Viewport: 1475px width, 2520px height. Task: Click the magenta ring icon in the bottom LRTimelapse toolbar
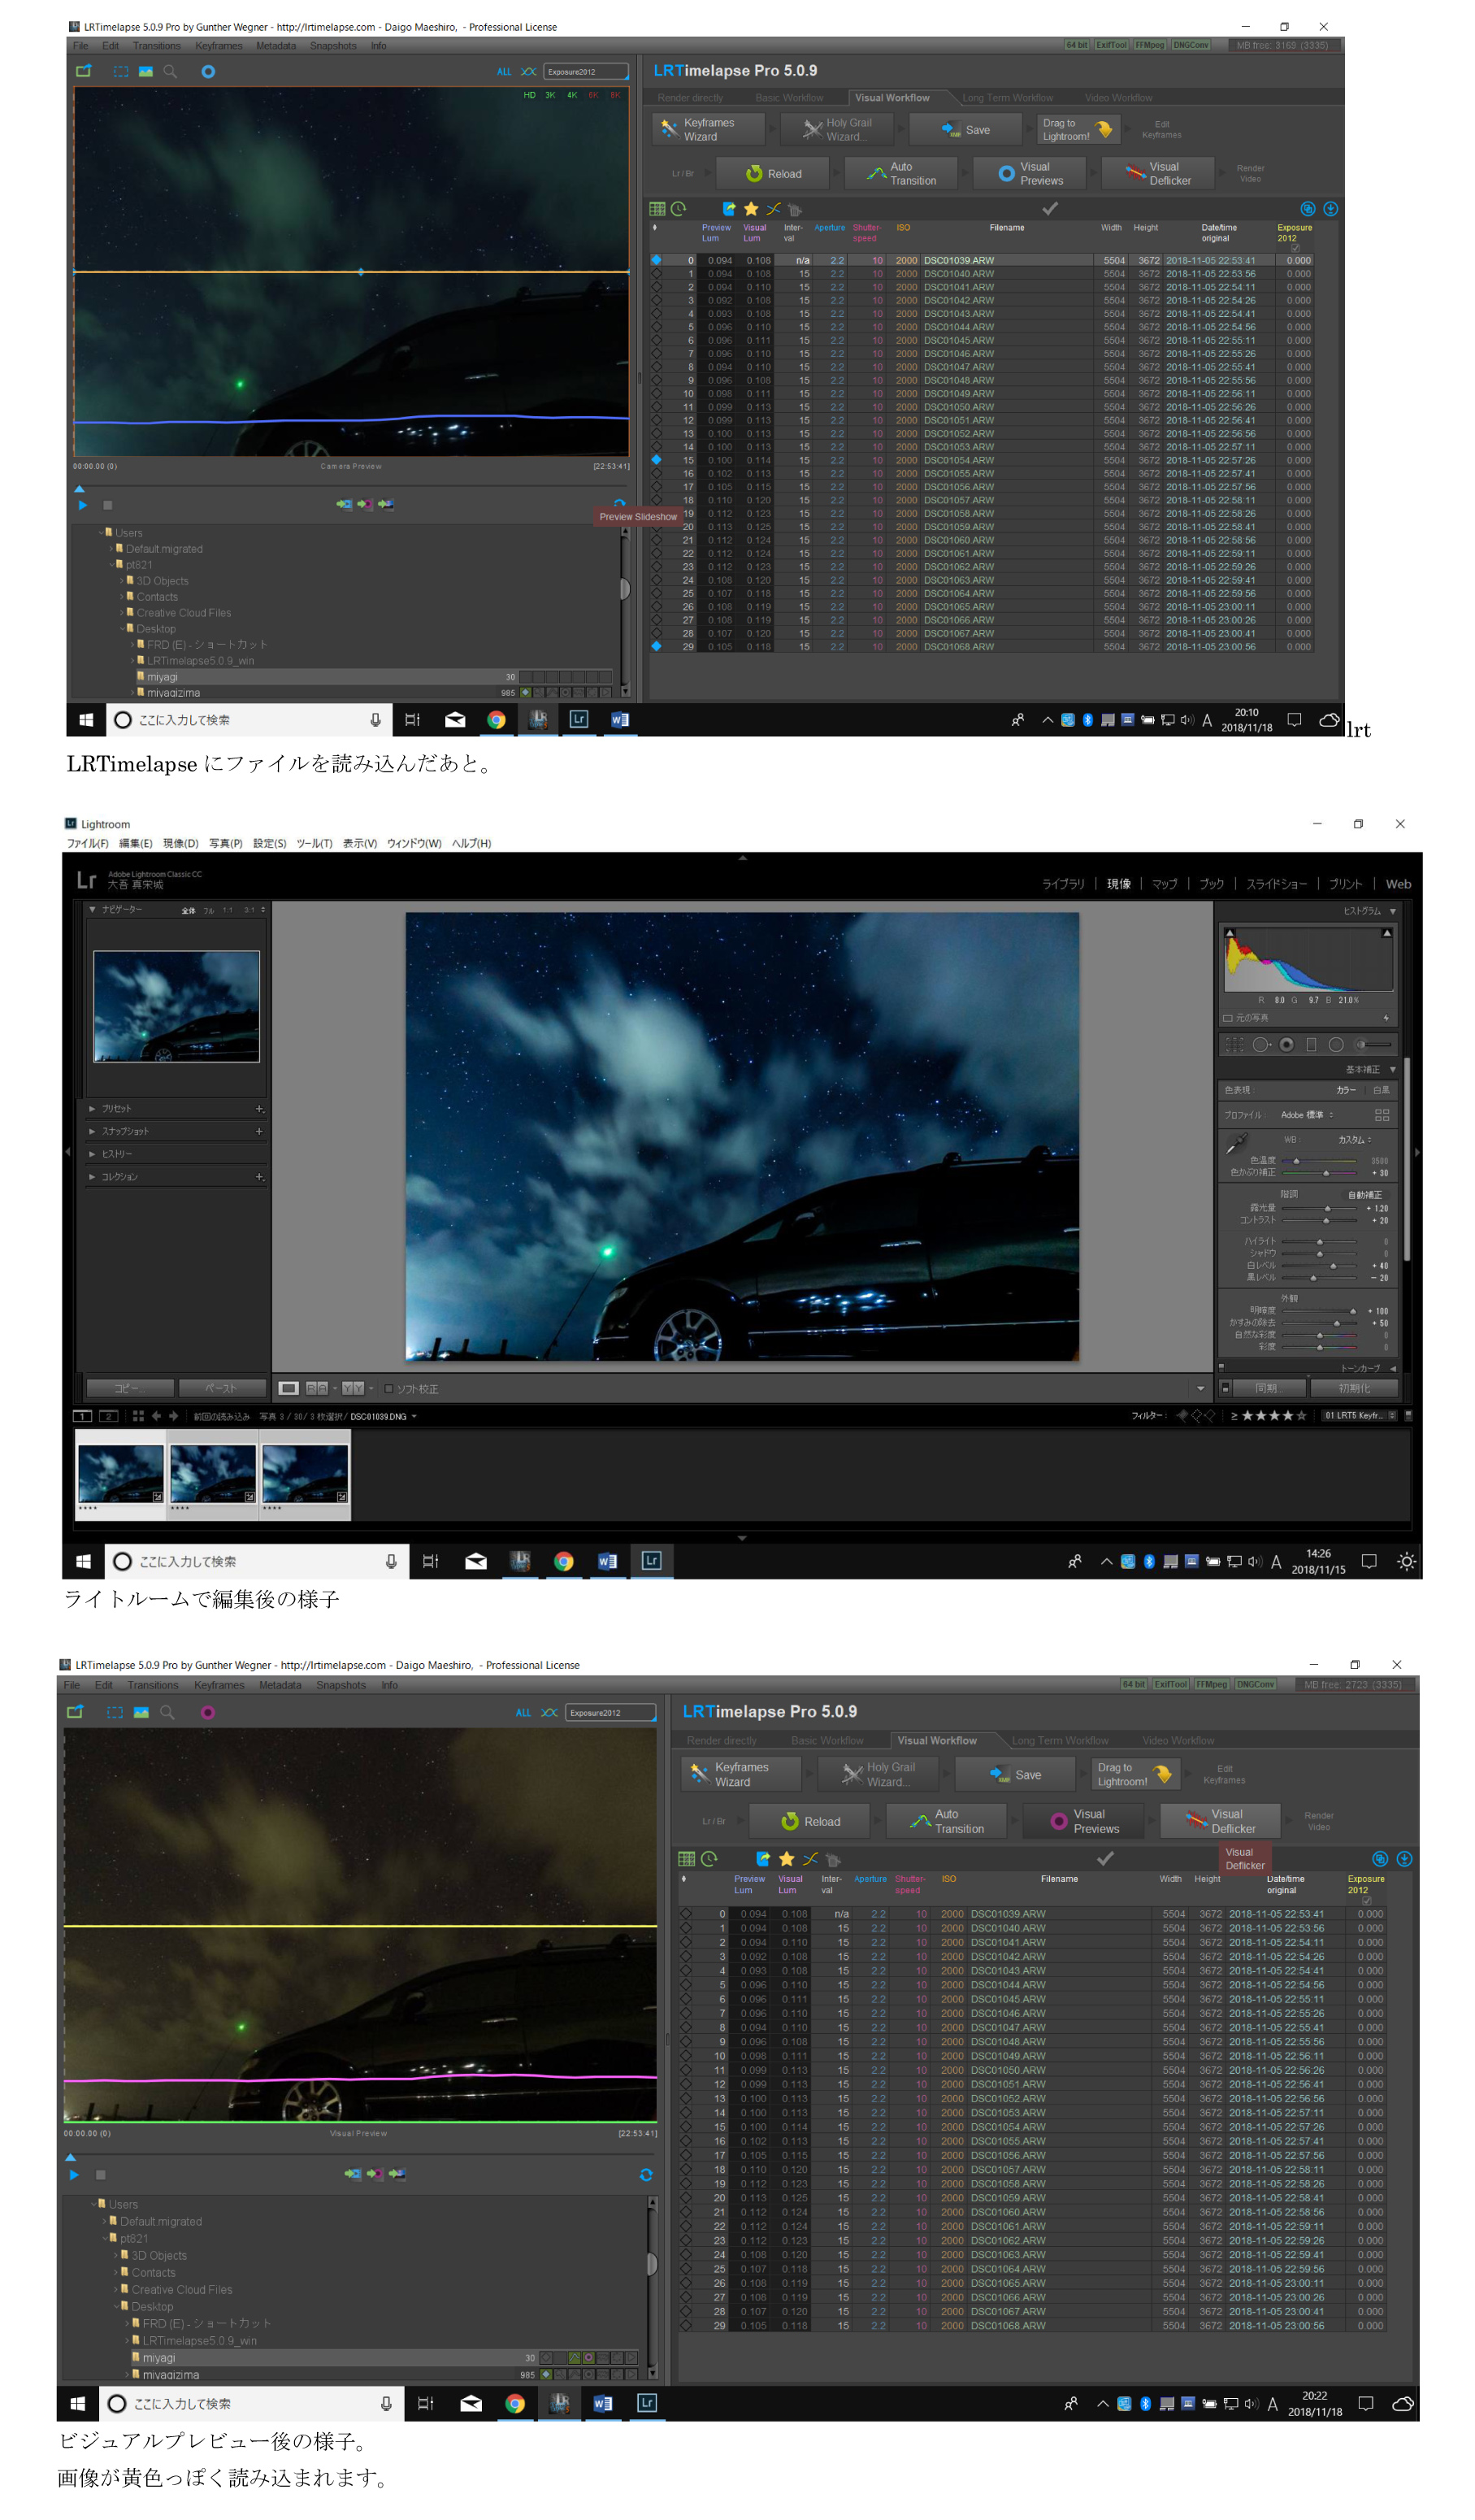click(208, 1712)
